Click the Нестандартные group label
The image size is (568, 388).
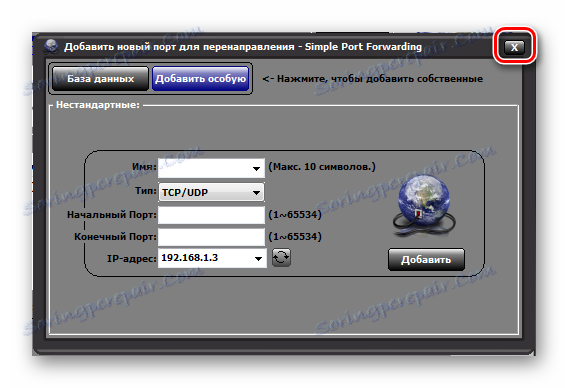click(x=97, y=105)
